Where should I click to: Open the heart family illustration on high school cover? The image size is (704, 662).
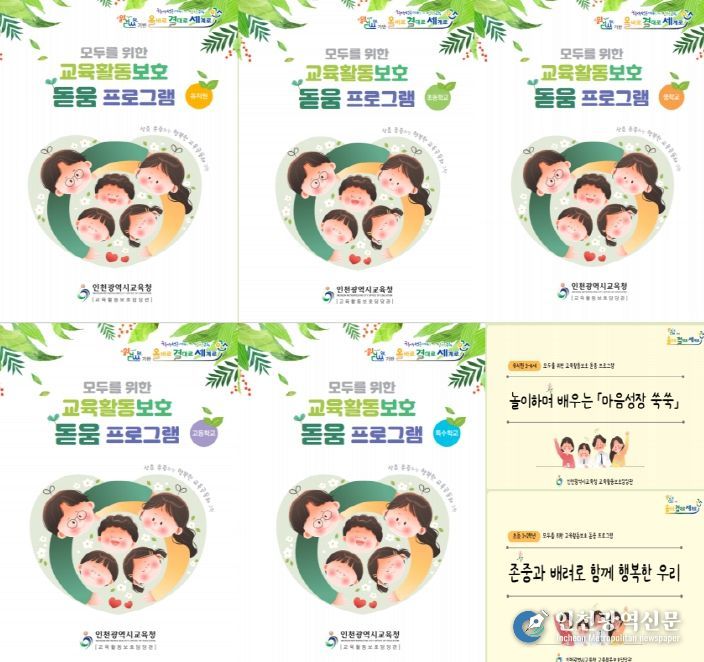click(x=115, y=540)
